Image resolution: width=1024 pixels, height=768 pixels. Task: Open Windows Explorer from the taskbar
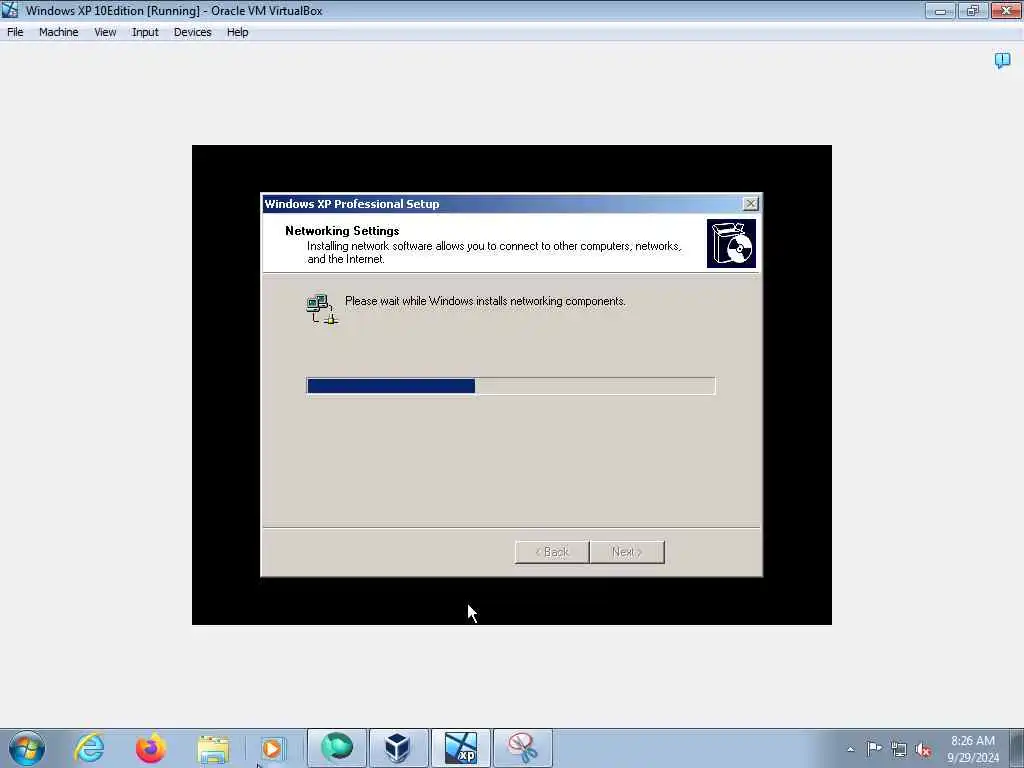point(213,749)
